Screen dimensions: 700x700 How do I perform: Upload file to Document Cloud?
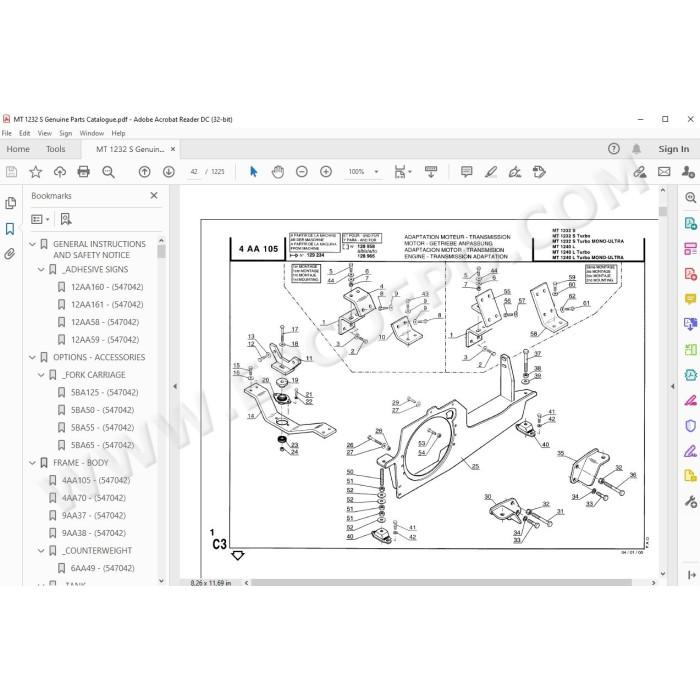[x=59, y=172]
